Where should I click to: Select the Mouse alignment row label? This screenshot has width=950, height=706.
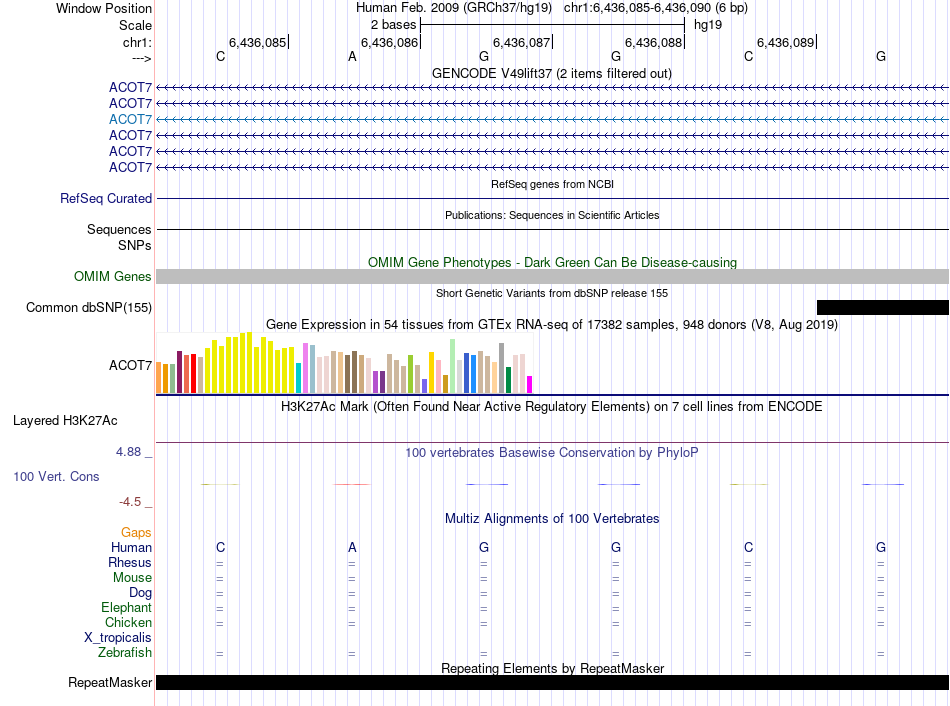tap(132, 578)
